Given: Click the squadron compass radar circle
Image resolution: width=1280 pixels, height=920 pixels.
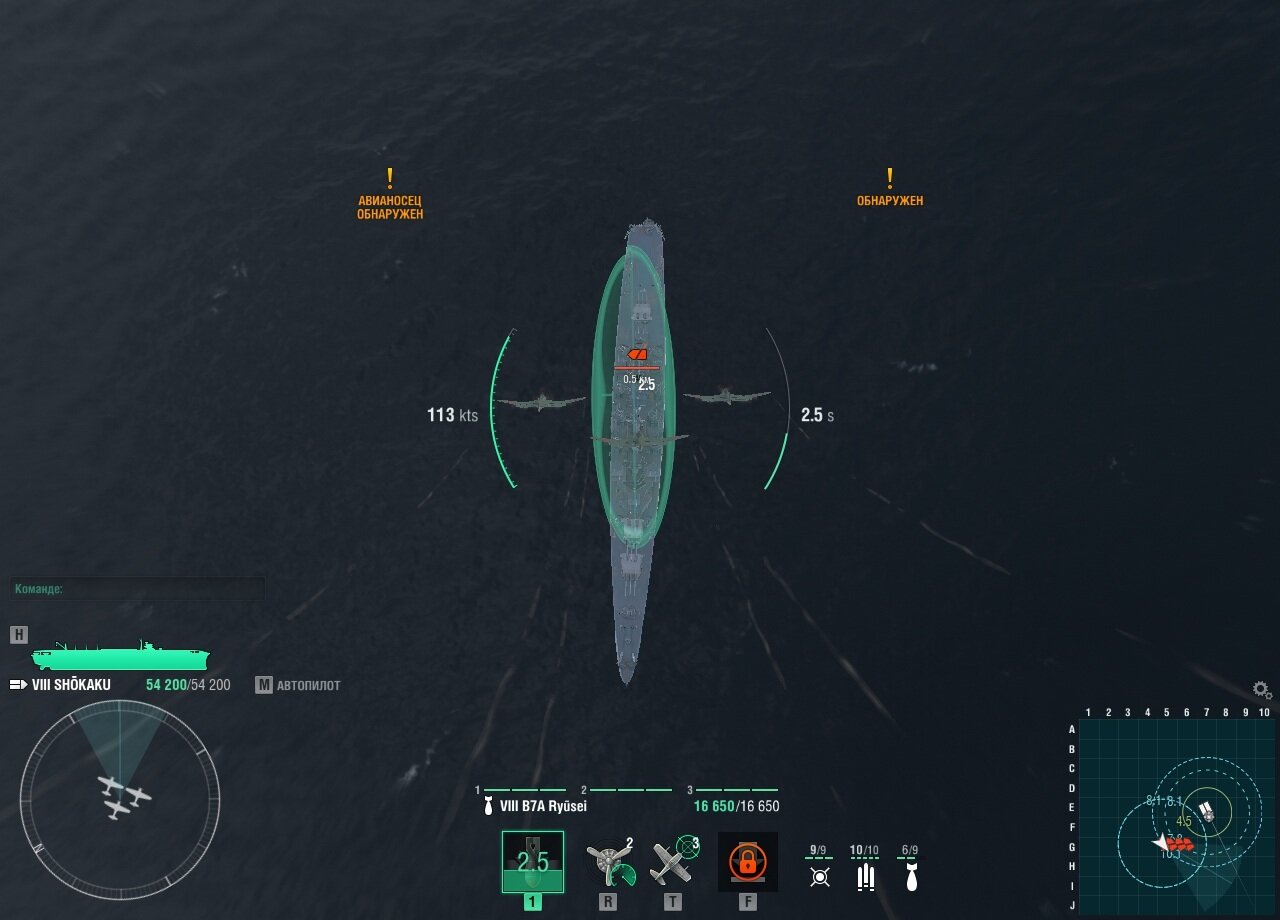Looking at the screenshot, I should [x=120, y=800].
